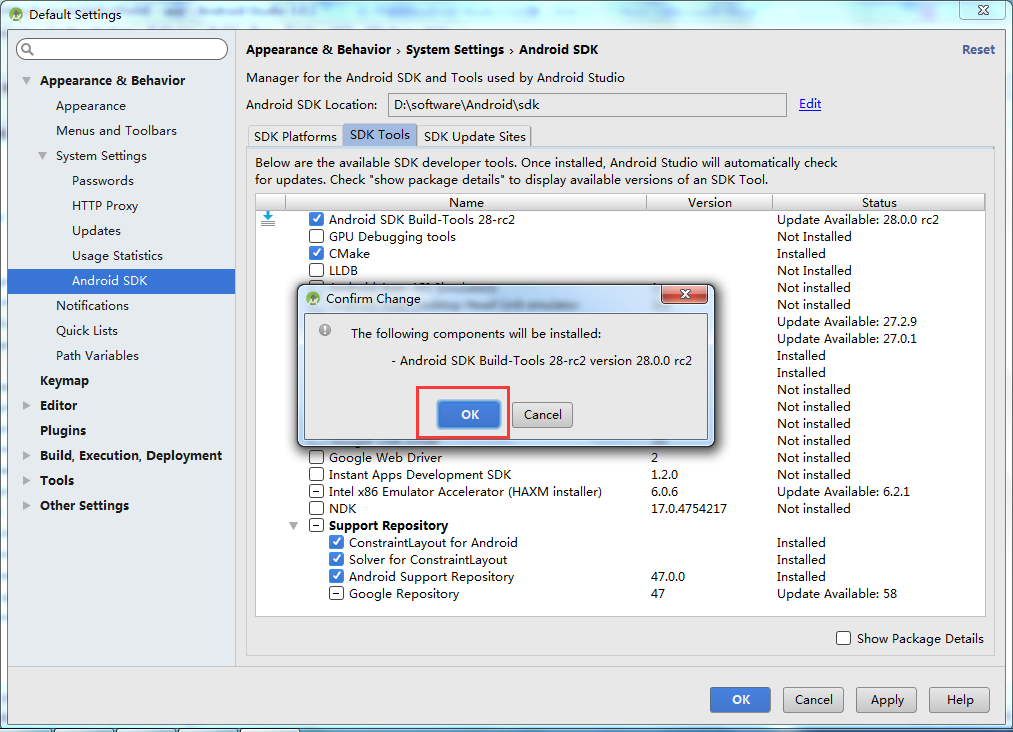Uncheck Android Support Repository checkbox
The image size is (1013, 732).
tap(337, 576)
